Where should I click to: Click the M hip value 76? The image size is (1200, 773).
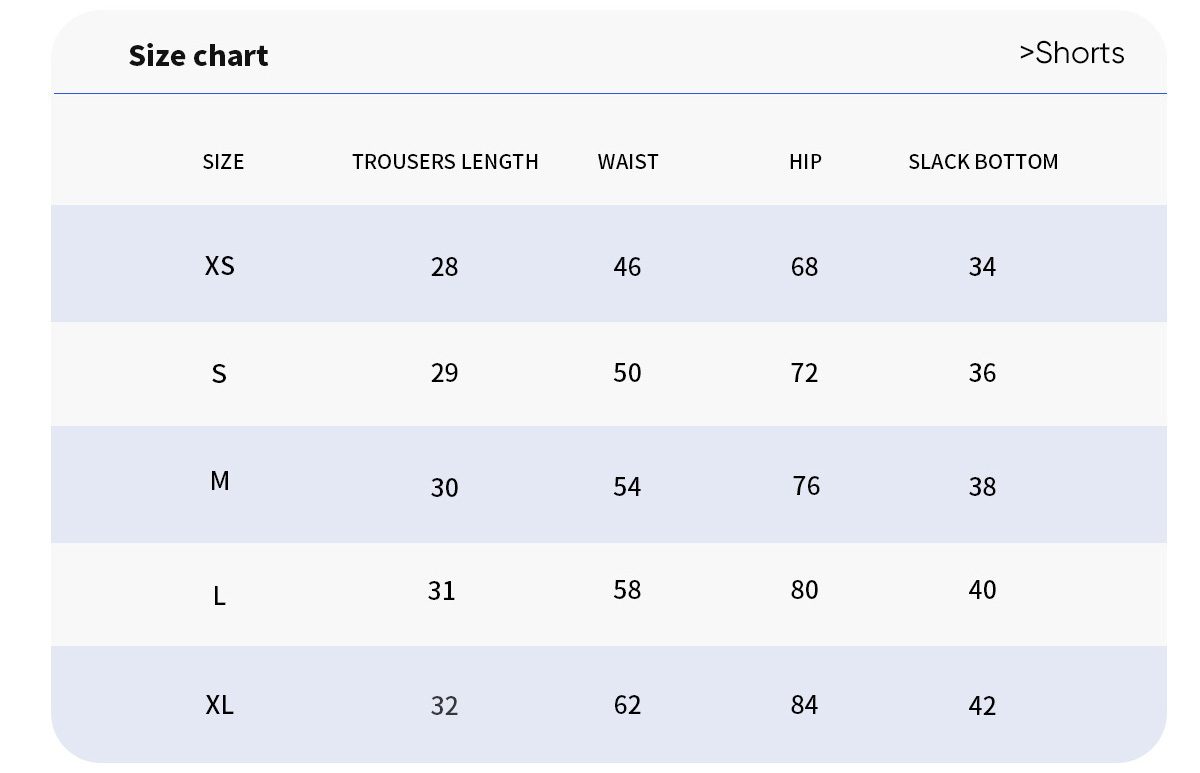pos(806,486)
